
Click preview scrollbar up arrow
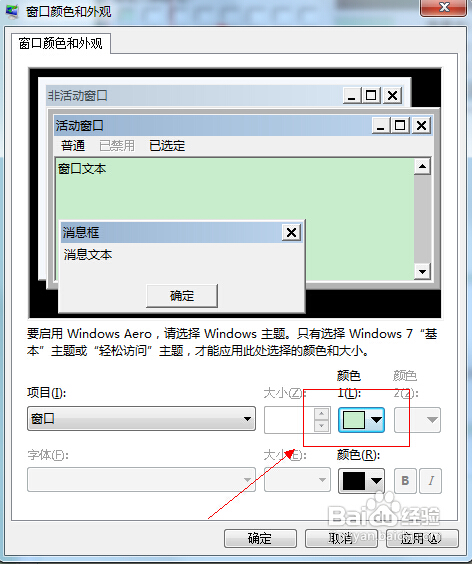click(x=422, y=166)
